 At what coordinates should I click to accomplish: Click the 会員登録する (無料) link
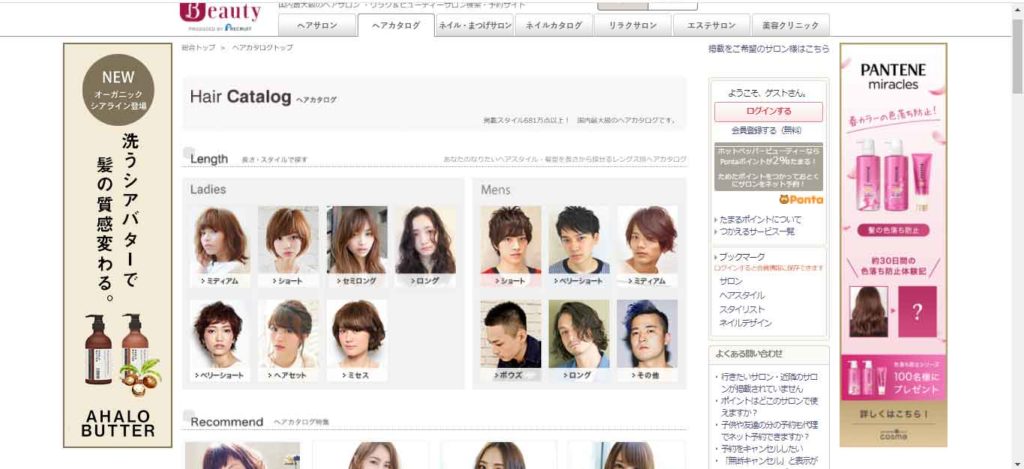(766, 130)
